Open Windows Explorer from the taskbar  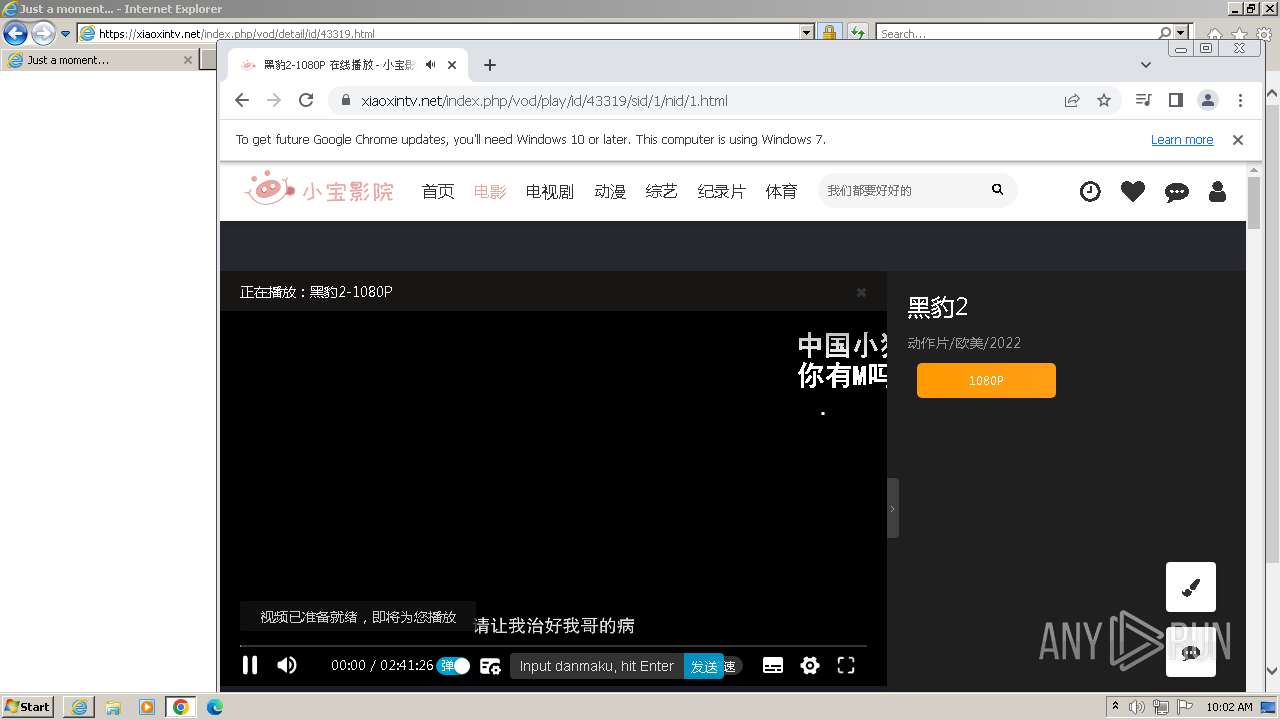point(113,707)
